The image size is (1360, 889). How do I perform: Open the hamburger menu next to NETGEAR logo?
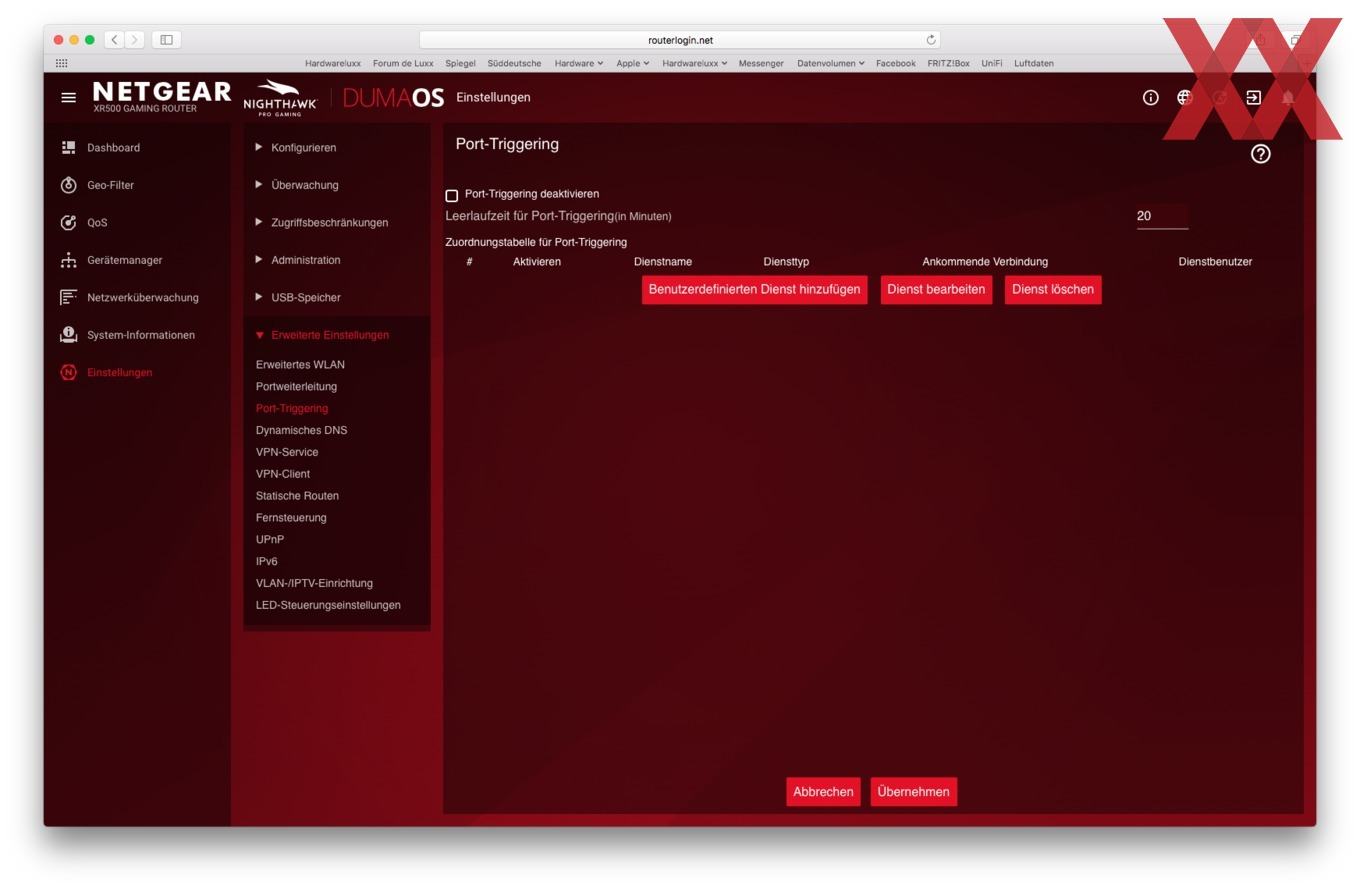(x=68, y=97)
